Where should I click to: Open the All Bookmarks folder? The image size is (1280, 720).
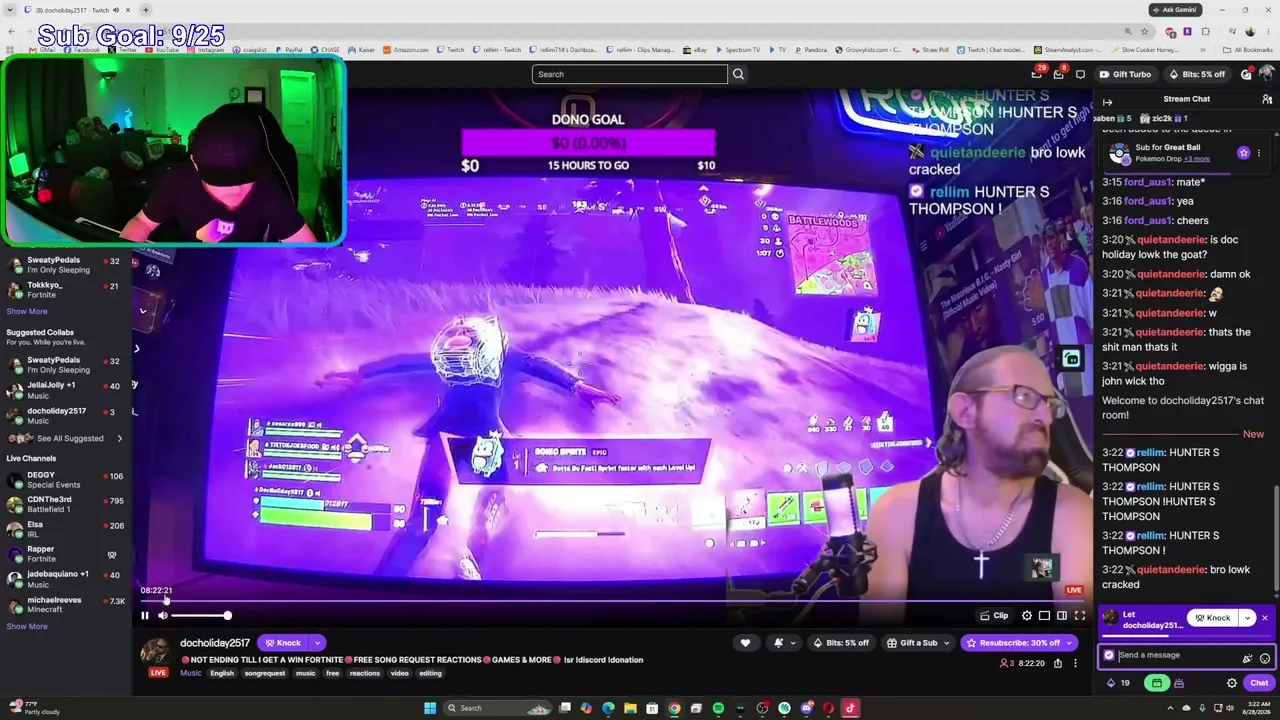(x=1247, y=49)
